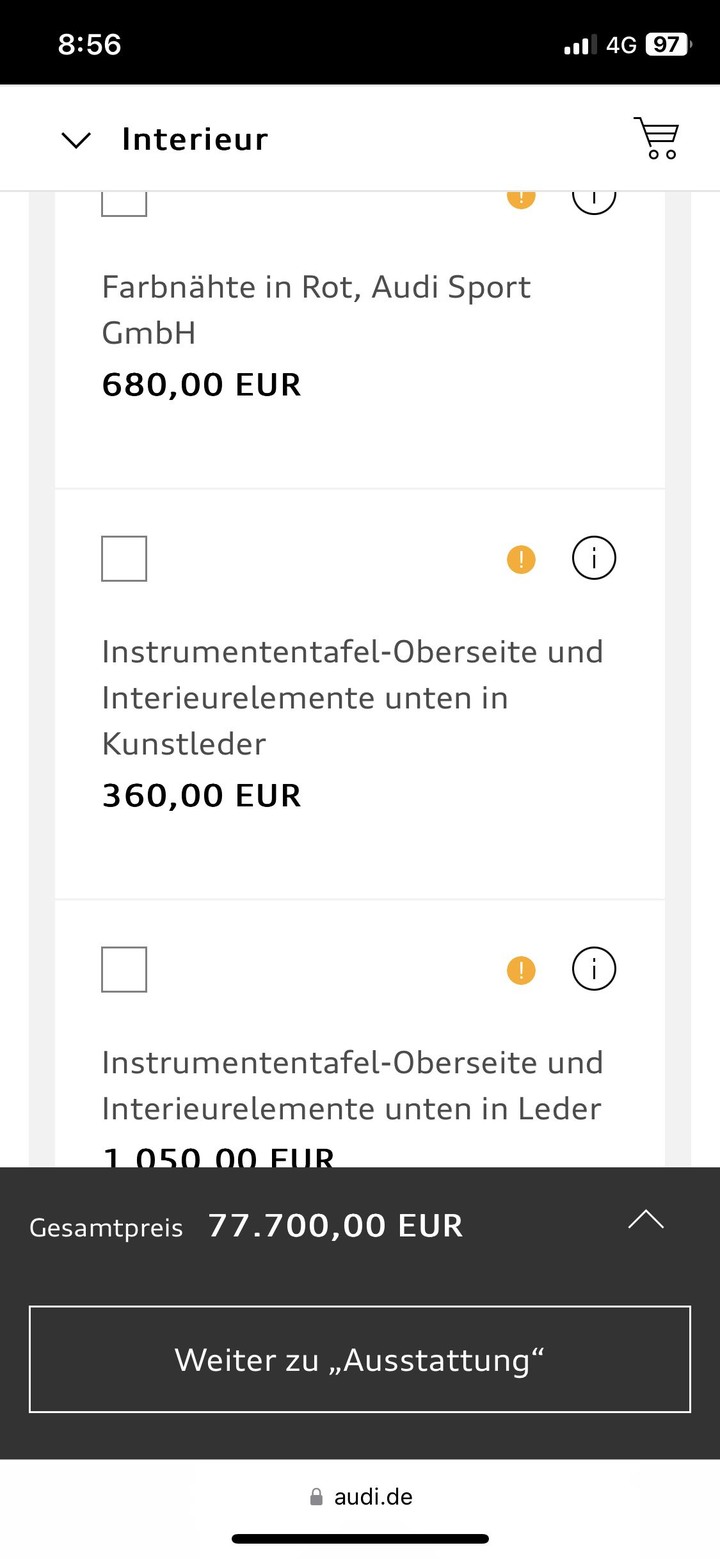The width and height of the screenshot is (720, 1559).
Task: Tap orange warning icon on Kunstleder option
Action: point(521,559)
